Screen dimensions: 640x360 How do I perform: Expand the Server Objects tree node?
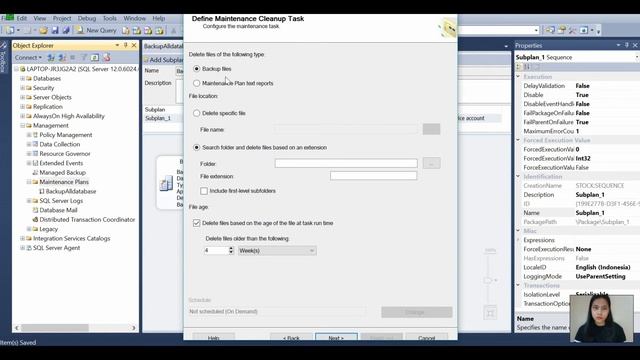22,97
